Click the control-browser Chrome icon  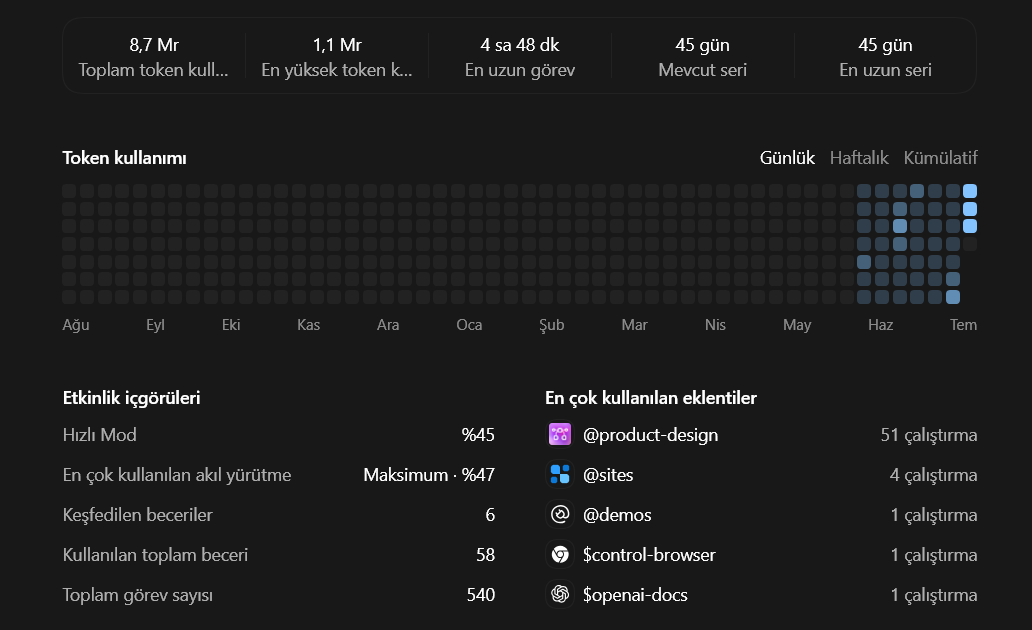pyautogui.click(x=560, y=555)
